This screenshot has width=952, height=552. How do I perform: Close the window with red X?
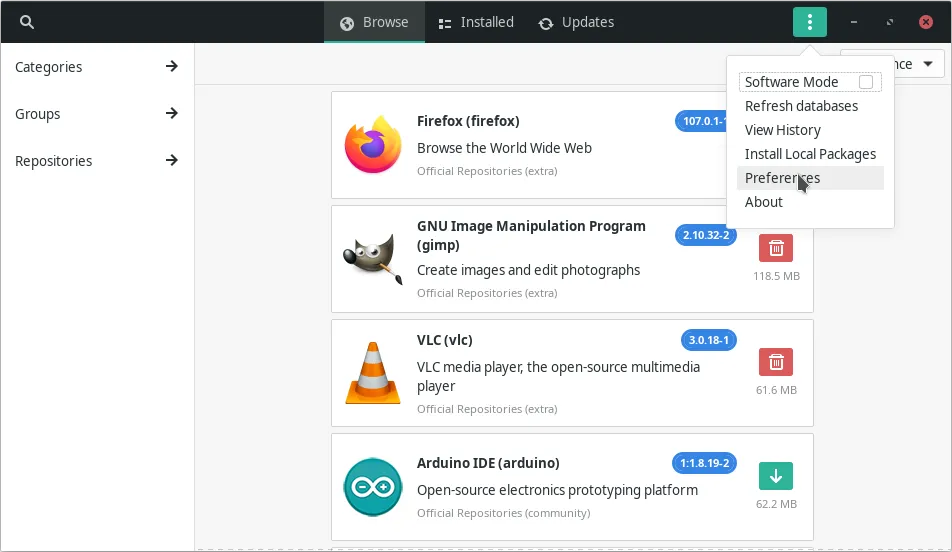[x=926, y=22]
